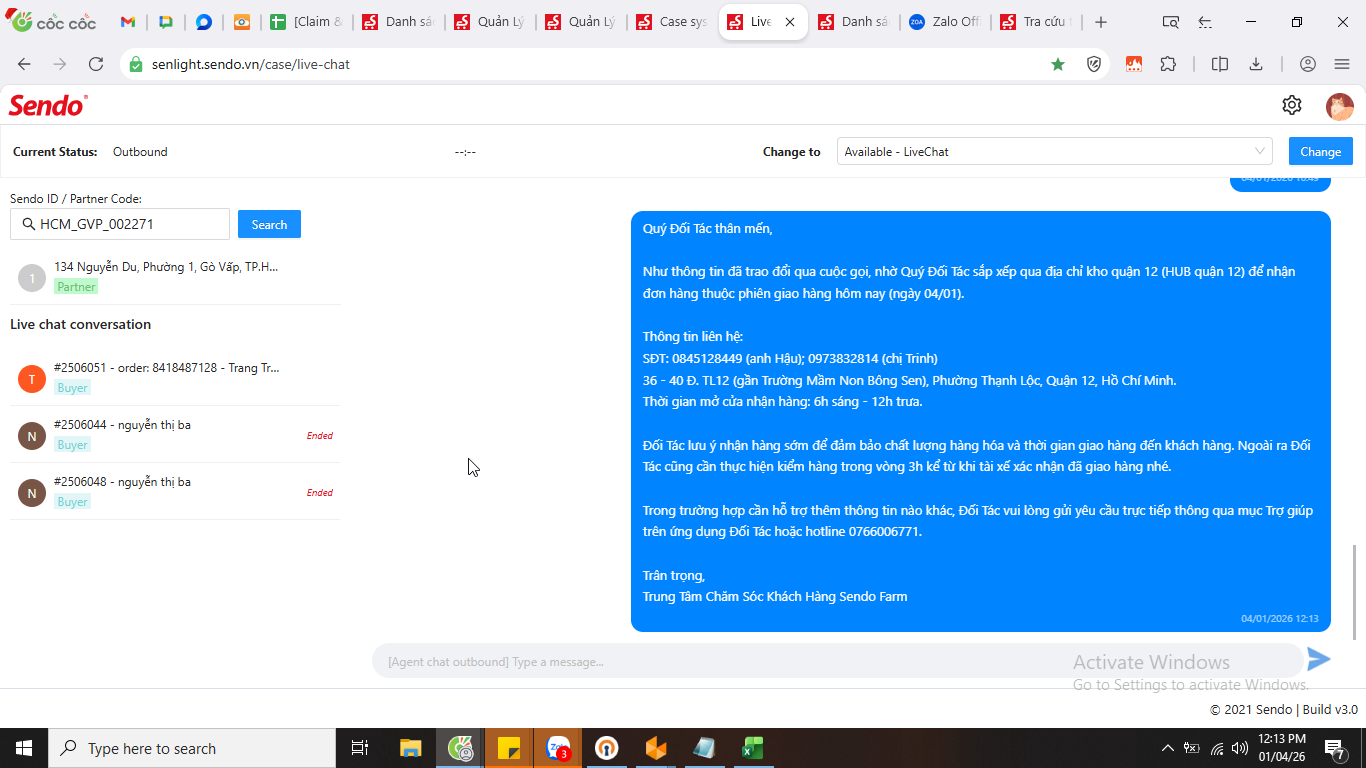Open conversation #2506051 order 8418487128

click(x=175, y=378)
